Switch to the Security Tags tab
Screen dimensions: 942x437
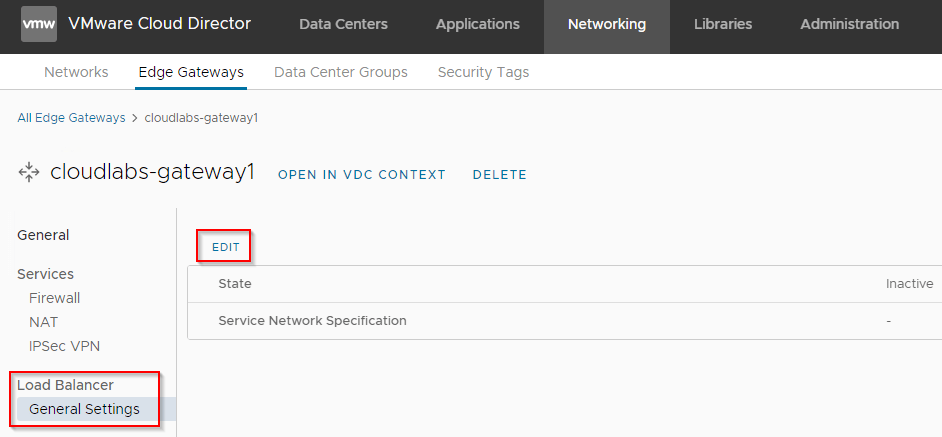tap(483, 72)
